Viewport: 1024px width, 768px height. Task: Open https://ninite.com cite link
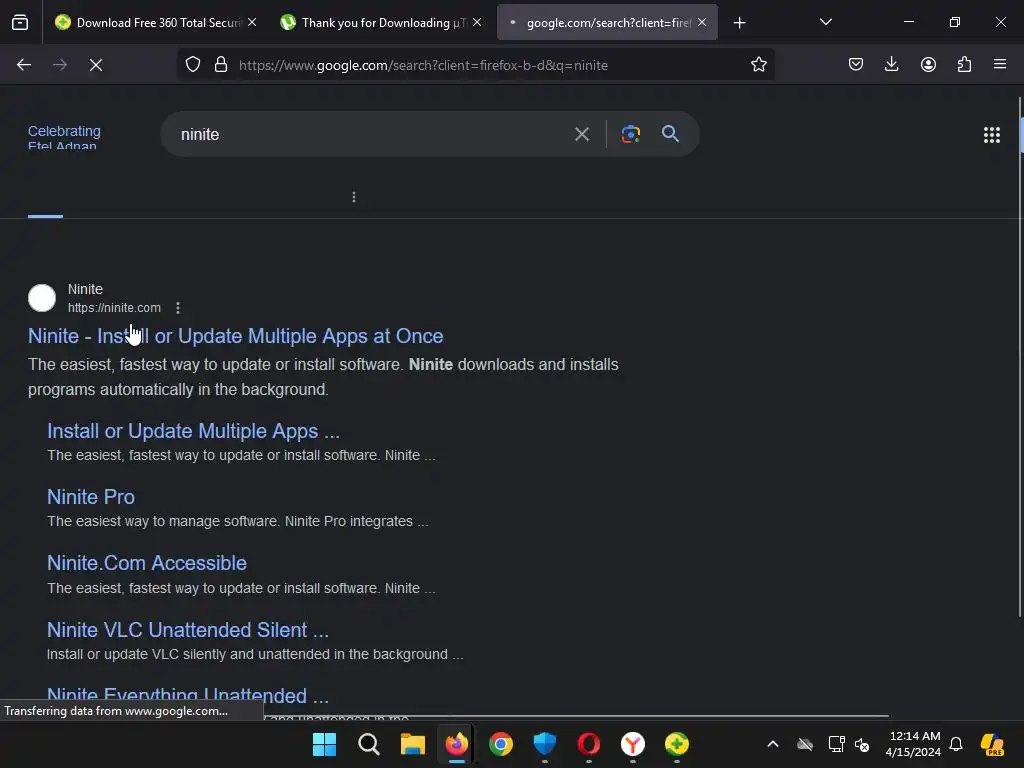(114, 308)
